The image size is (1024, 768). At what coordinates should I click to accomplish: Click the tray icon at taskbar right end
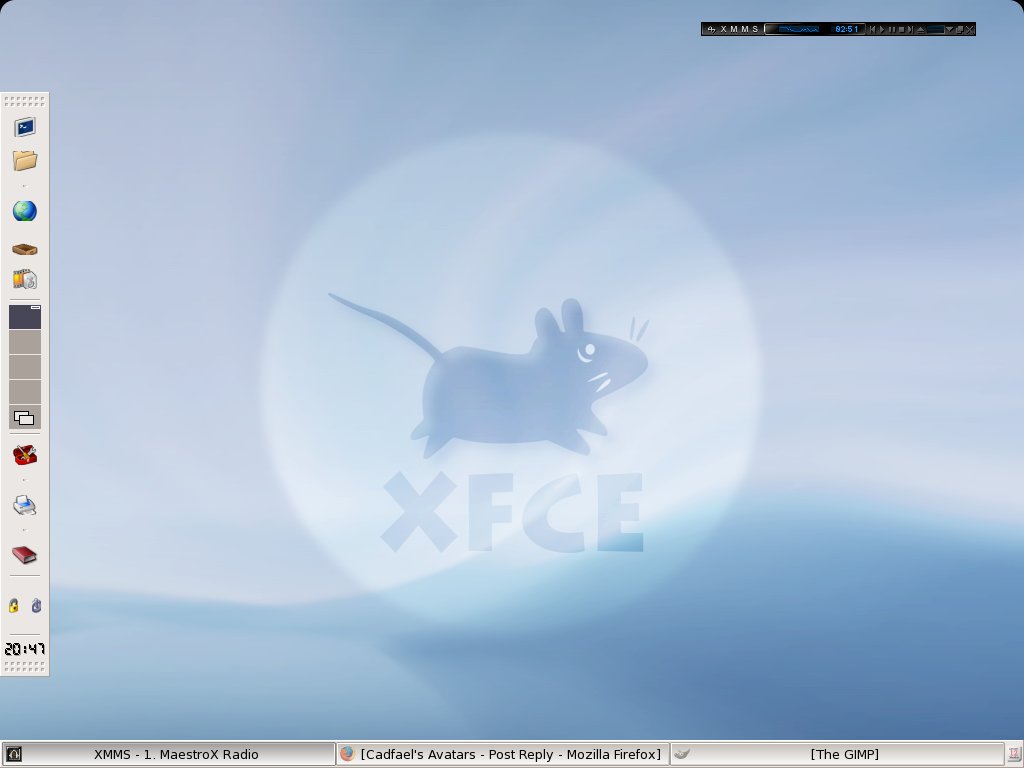(x=1014, y=754)
